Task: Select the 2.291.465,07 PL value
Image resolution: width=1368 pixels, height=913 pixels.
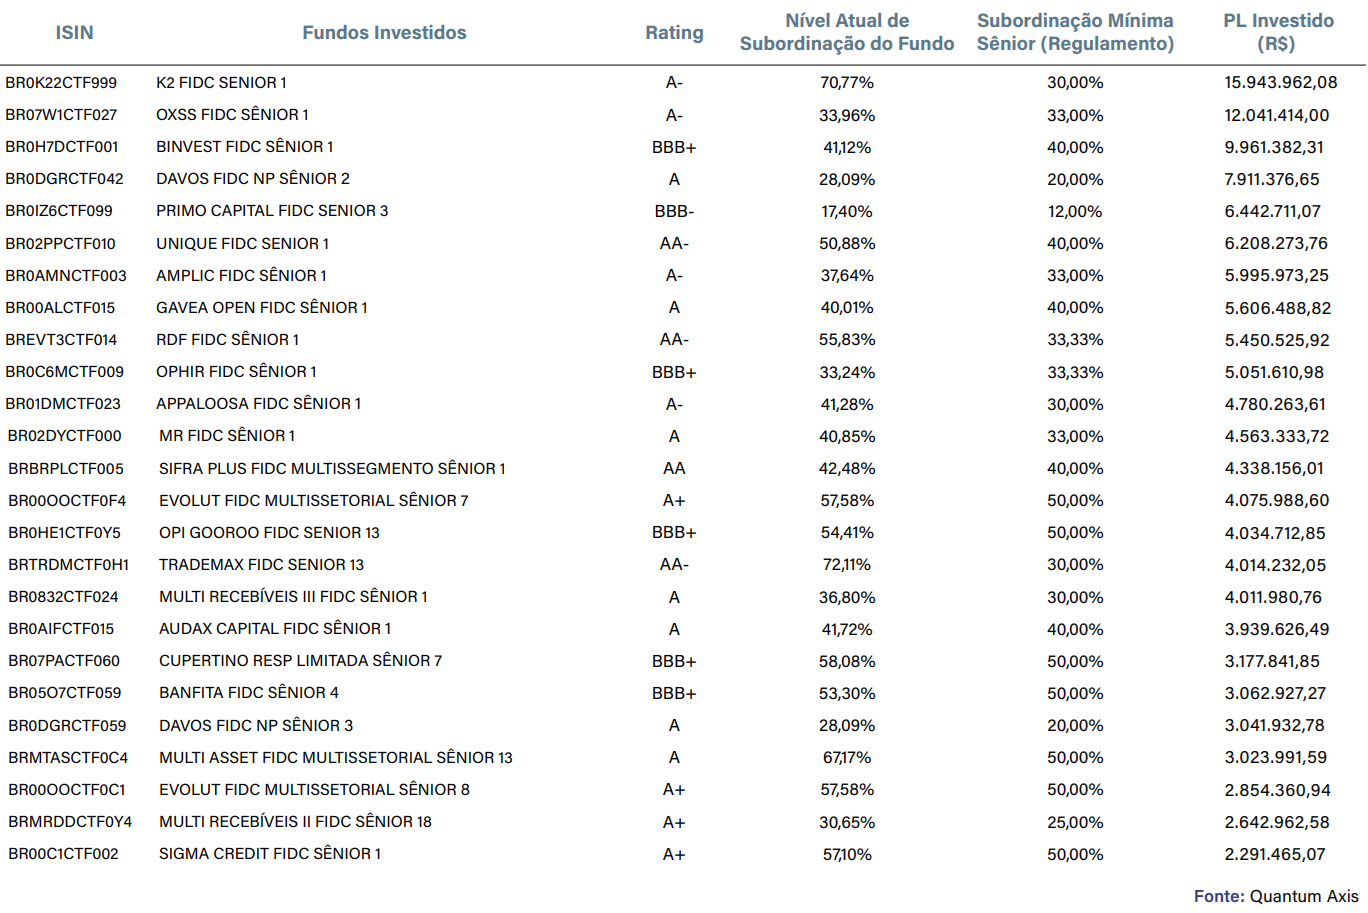Action: (x=1275, y=854)
